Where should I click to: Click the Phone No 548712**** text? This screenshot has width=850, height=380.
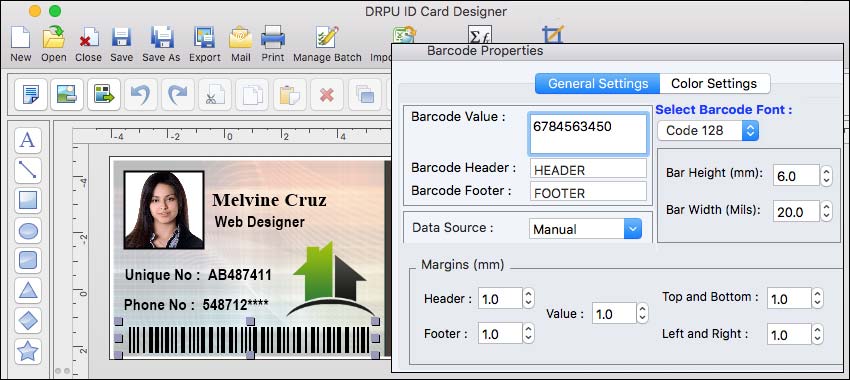click(x=196, y=305)
